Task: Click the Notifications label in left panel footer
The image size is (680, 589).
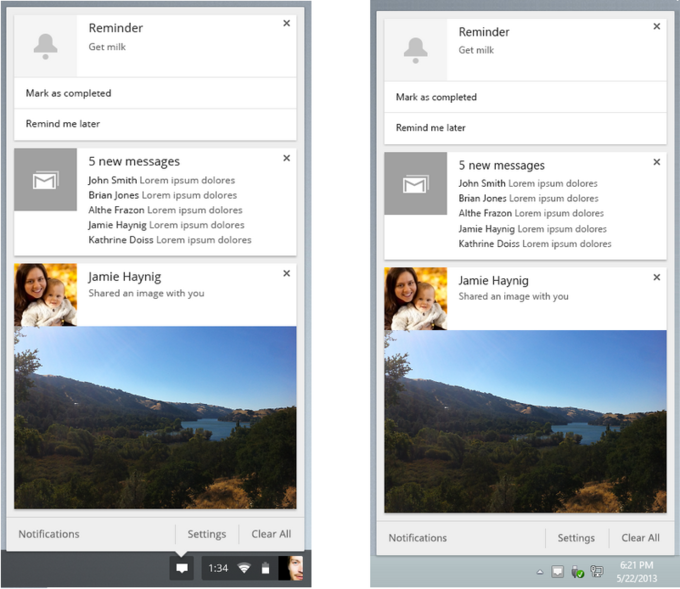Action: pyautogui.click(x=49, y=534)
